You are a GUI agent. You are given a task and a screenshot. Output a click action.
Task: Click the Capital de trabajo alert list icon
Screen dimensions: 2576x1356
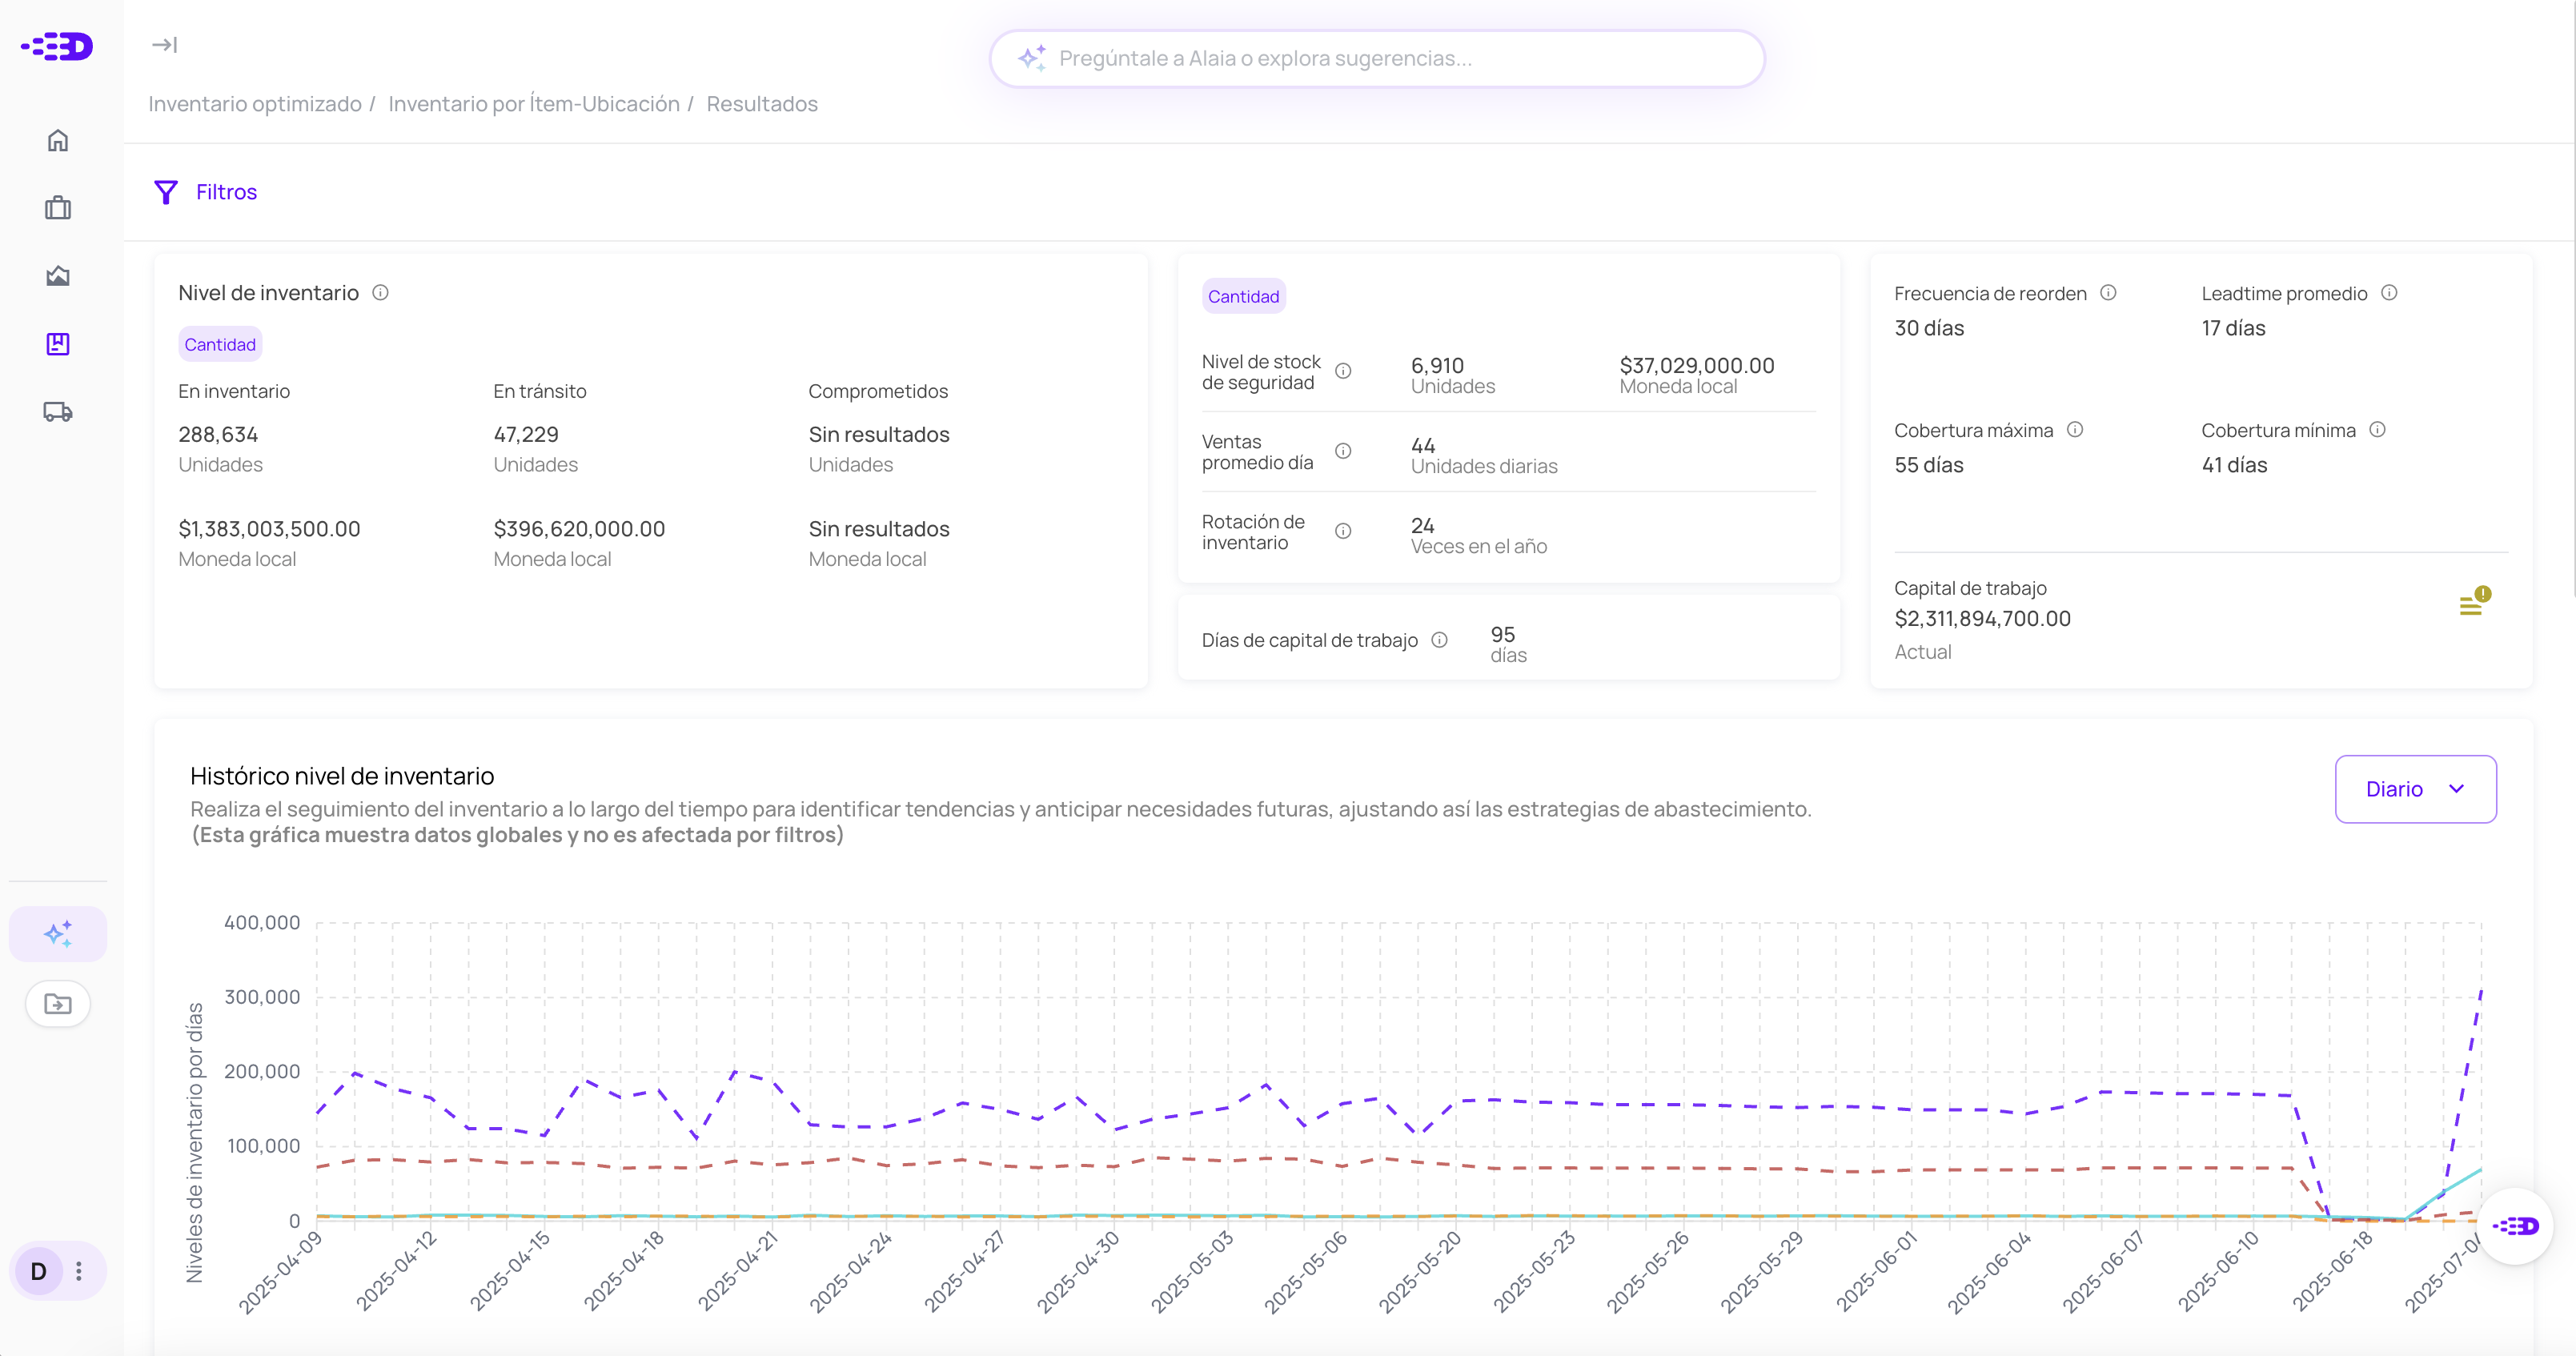[2474, 601]
